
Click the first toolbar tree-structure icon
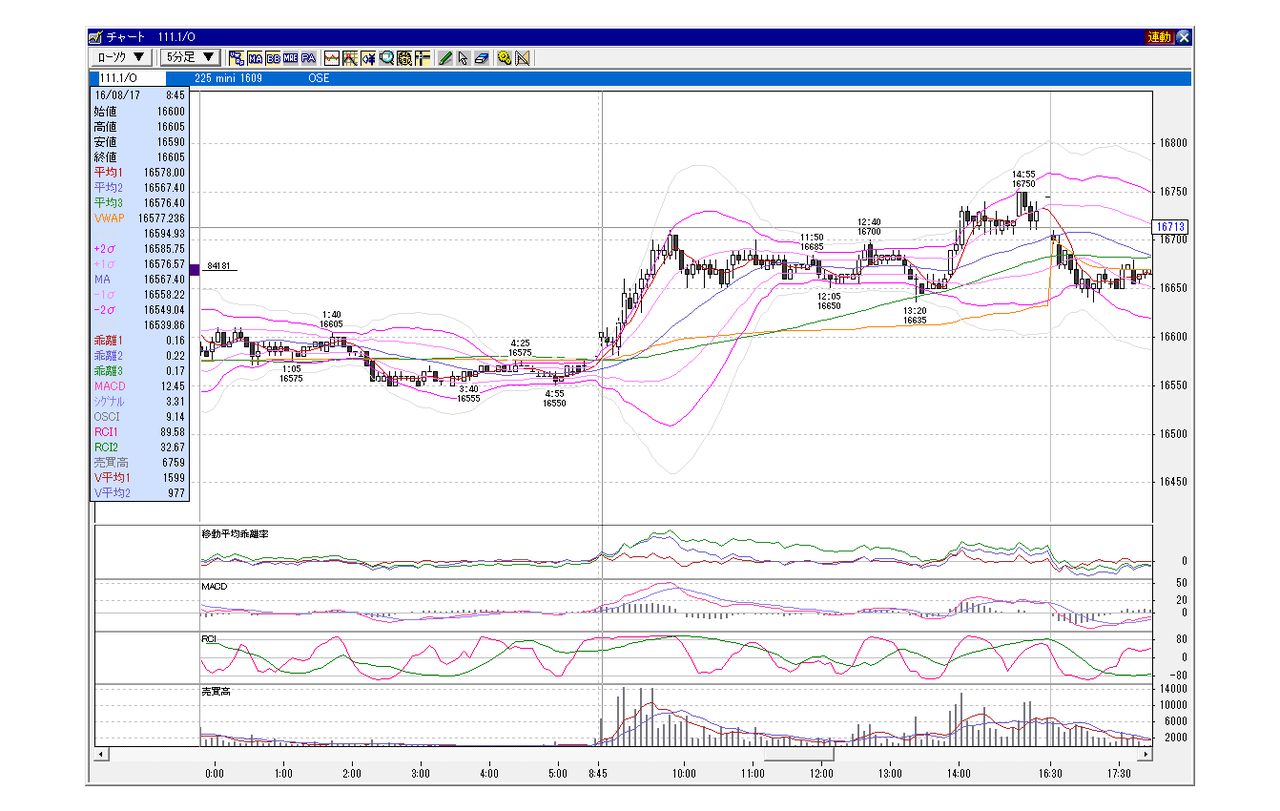coord(237,58)
